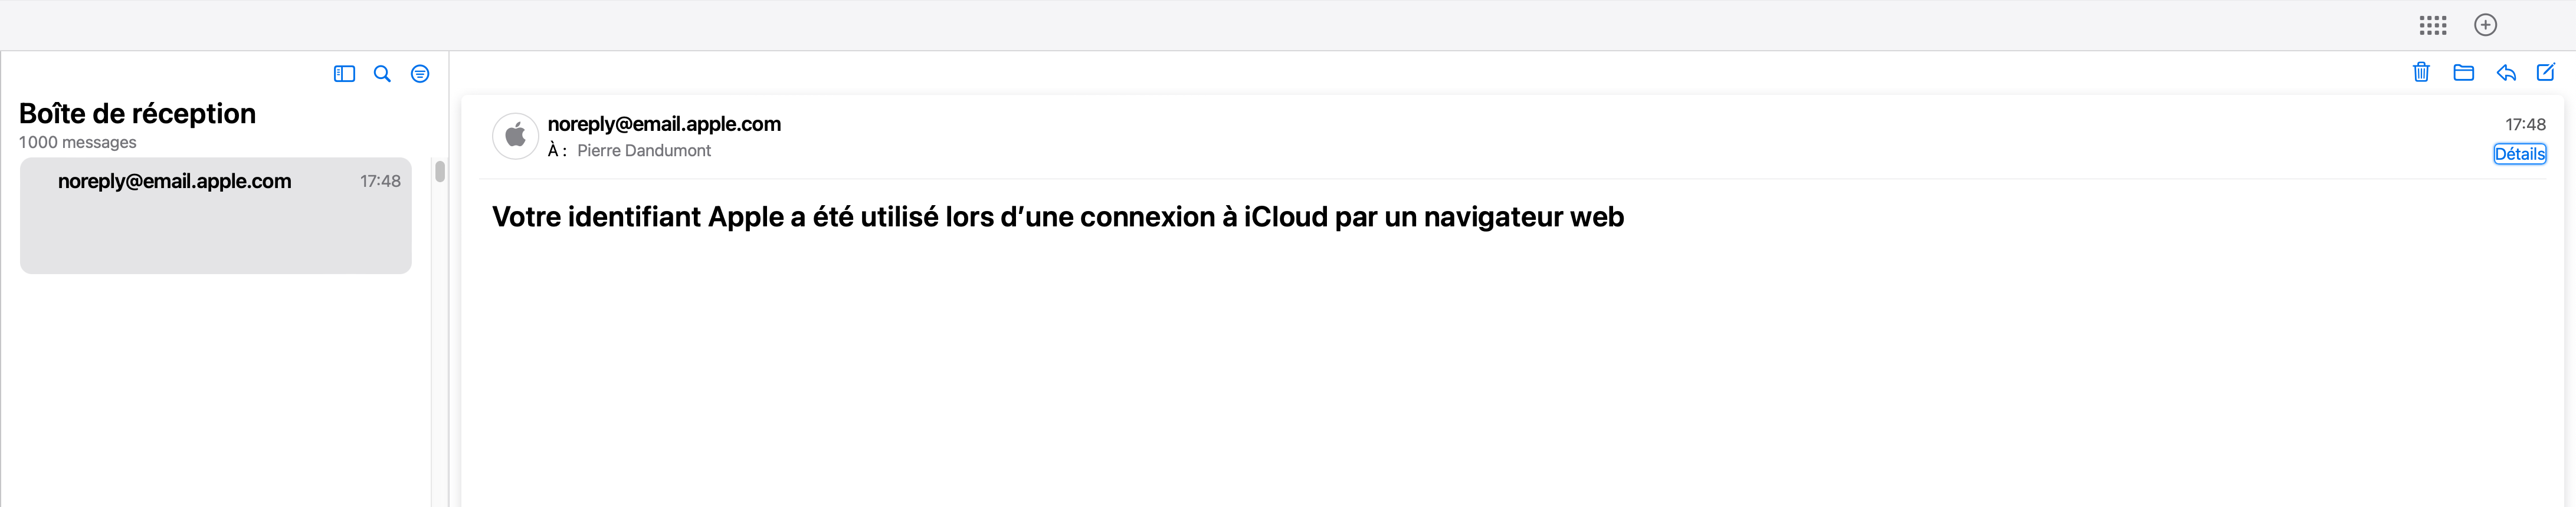Delete the message with the trash icon

tap(2421, 72)
